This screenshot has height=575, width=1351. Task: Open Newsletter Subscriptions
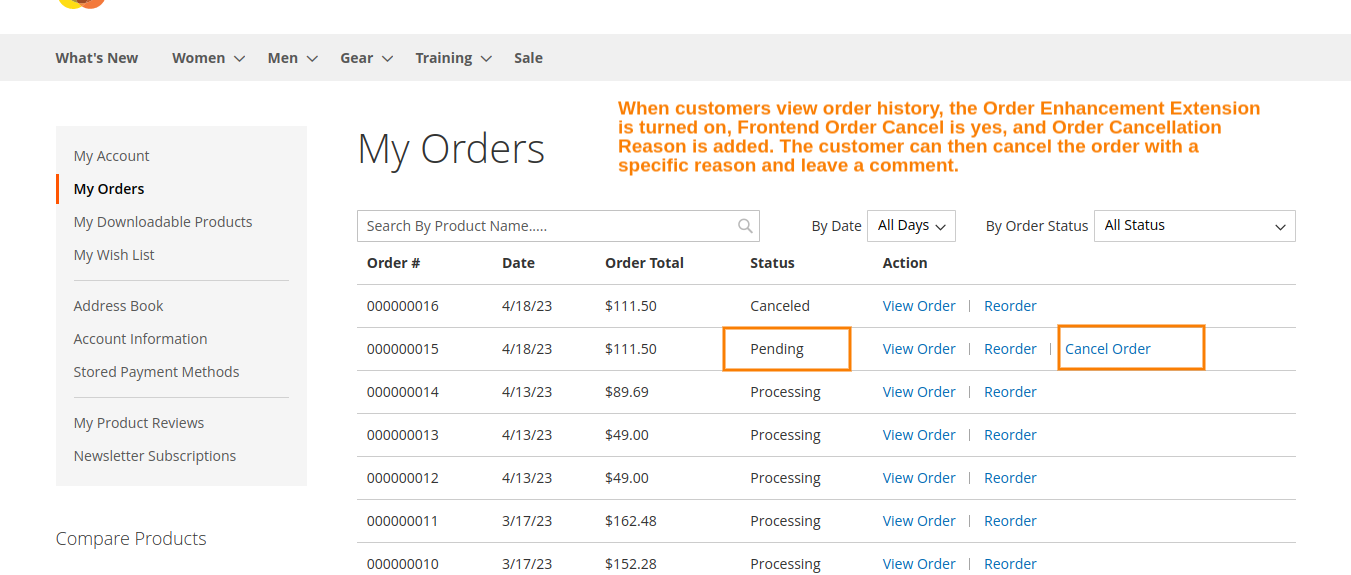155,456
